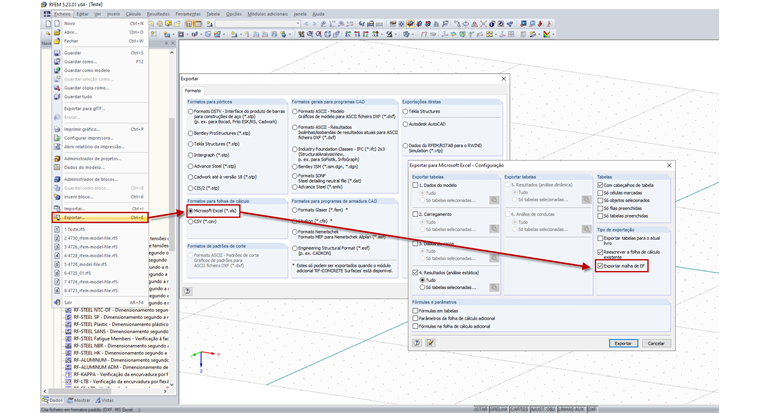Viewport: 760px width, 413px height.
Task: Click the Exportar button in Excel dialog
Action: point(623,343)
